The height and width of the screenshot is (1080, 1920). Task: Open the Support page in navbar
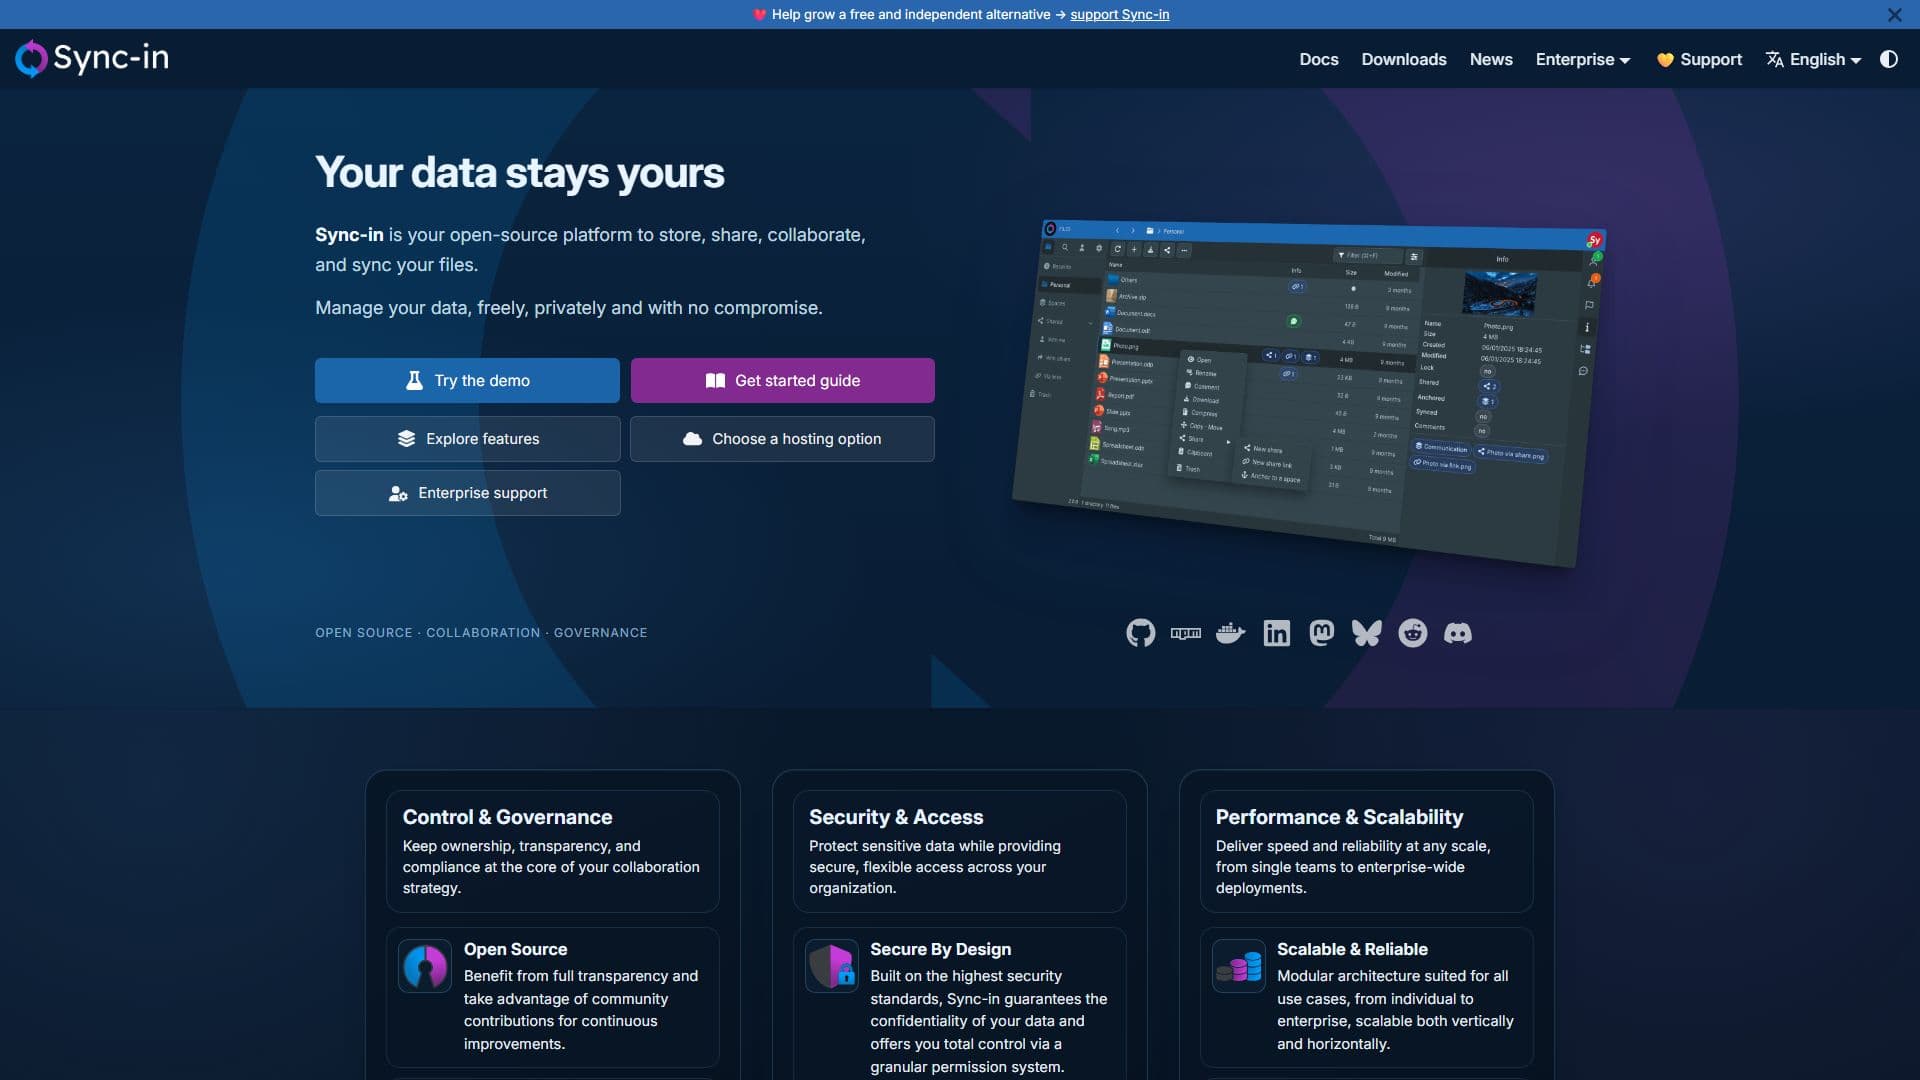click(1699, 59)
